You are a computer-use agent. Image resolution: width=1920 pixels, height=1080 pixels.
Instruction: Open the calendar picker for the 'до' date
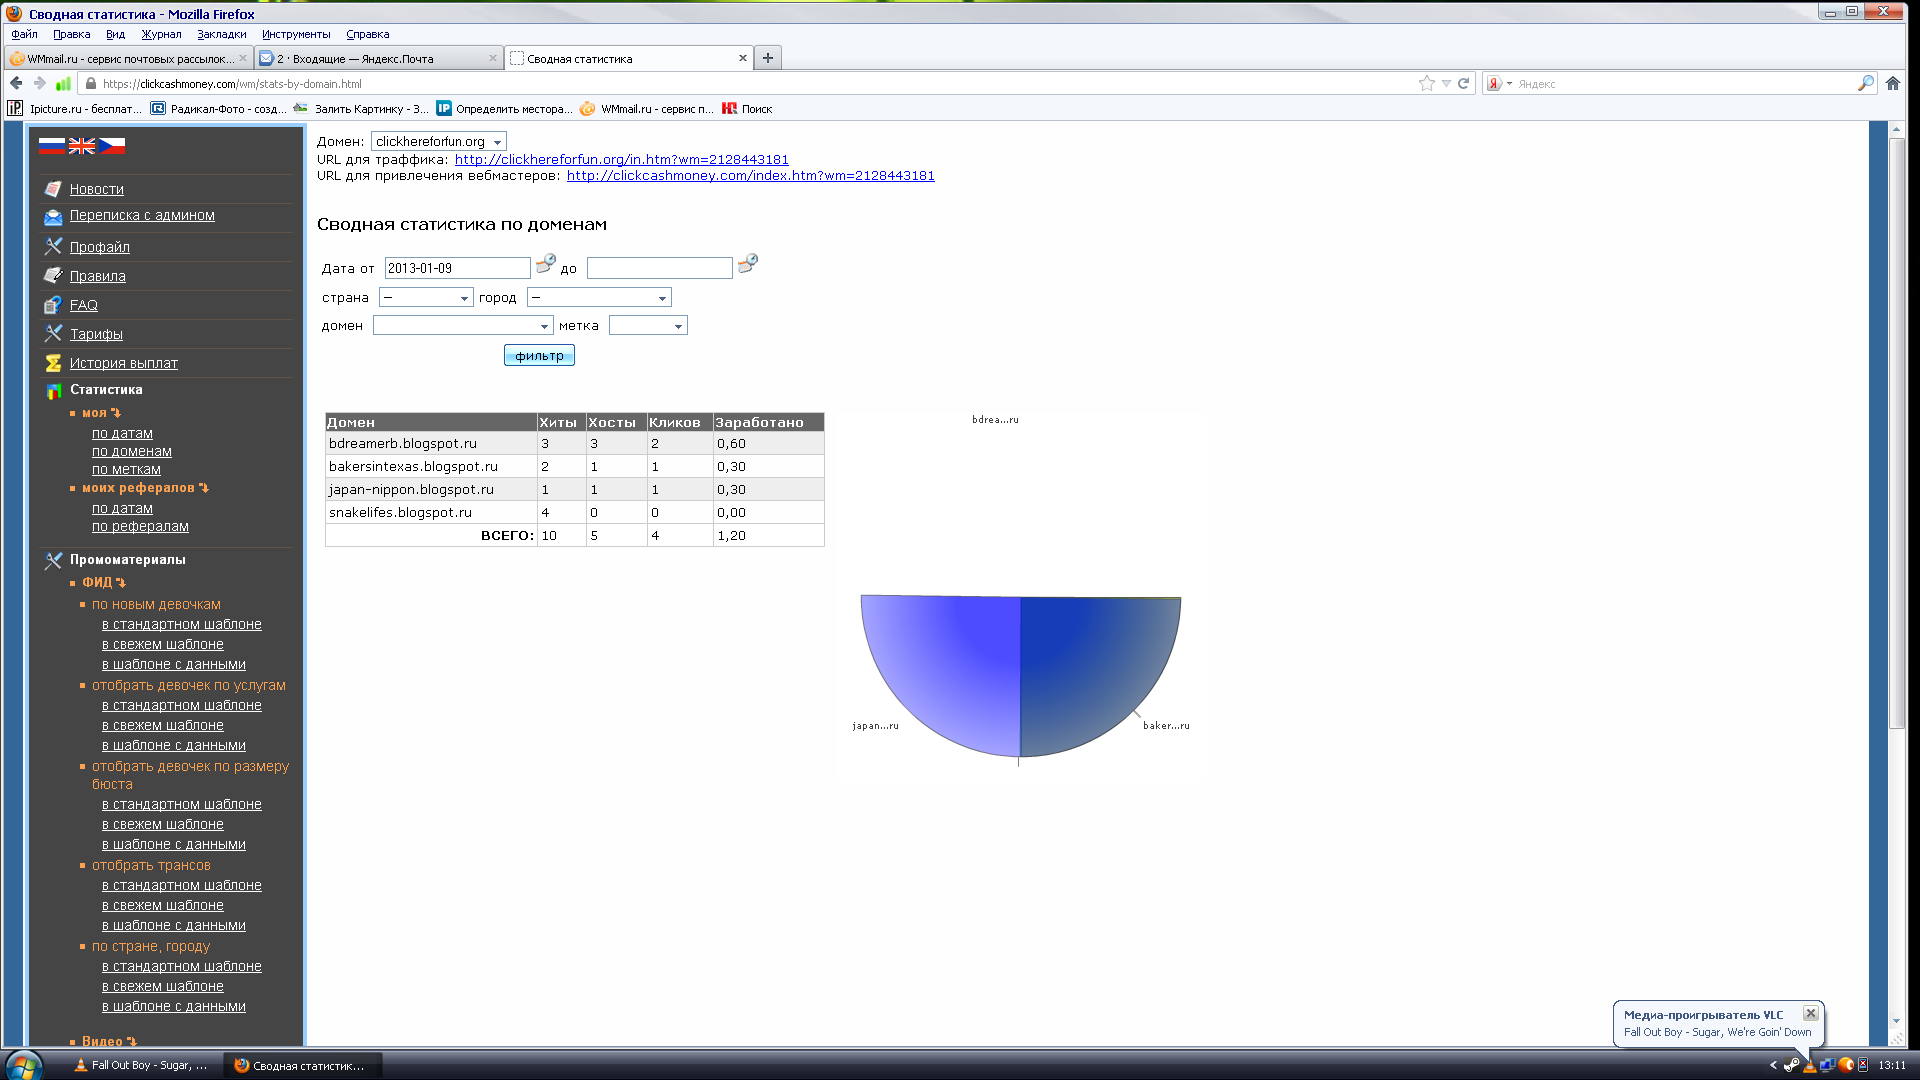pyautogui.click(x=747, y=264)
